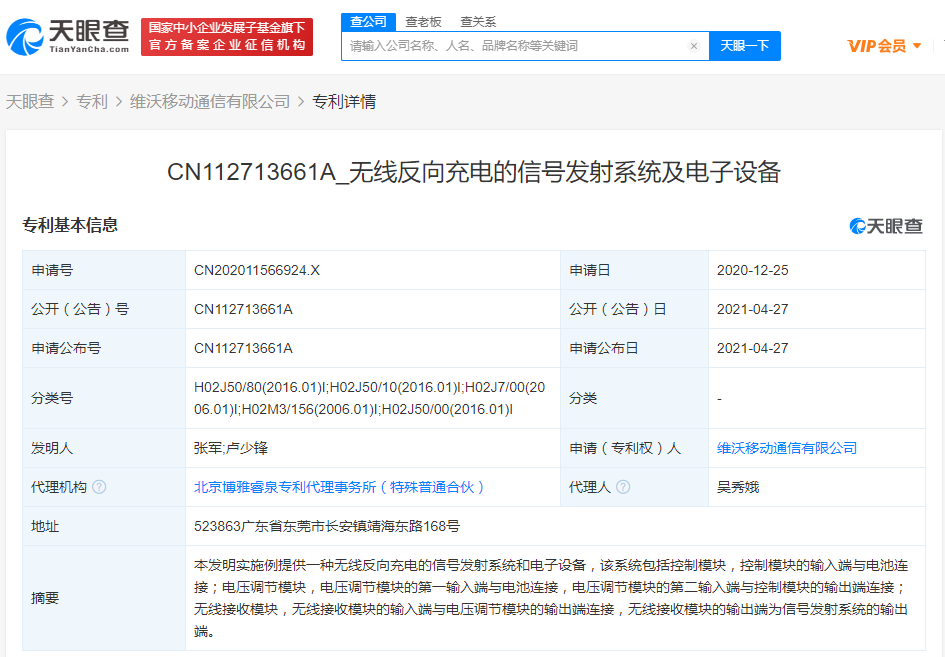The width and height of the screenshot is (945, 657).
Task: Select application number CN202011566924.X
Action: [x=257, y=270]
